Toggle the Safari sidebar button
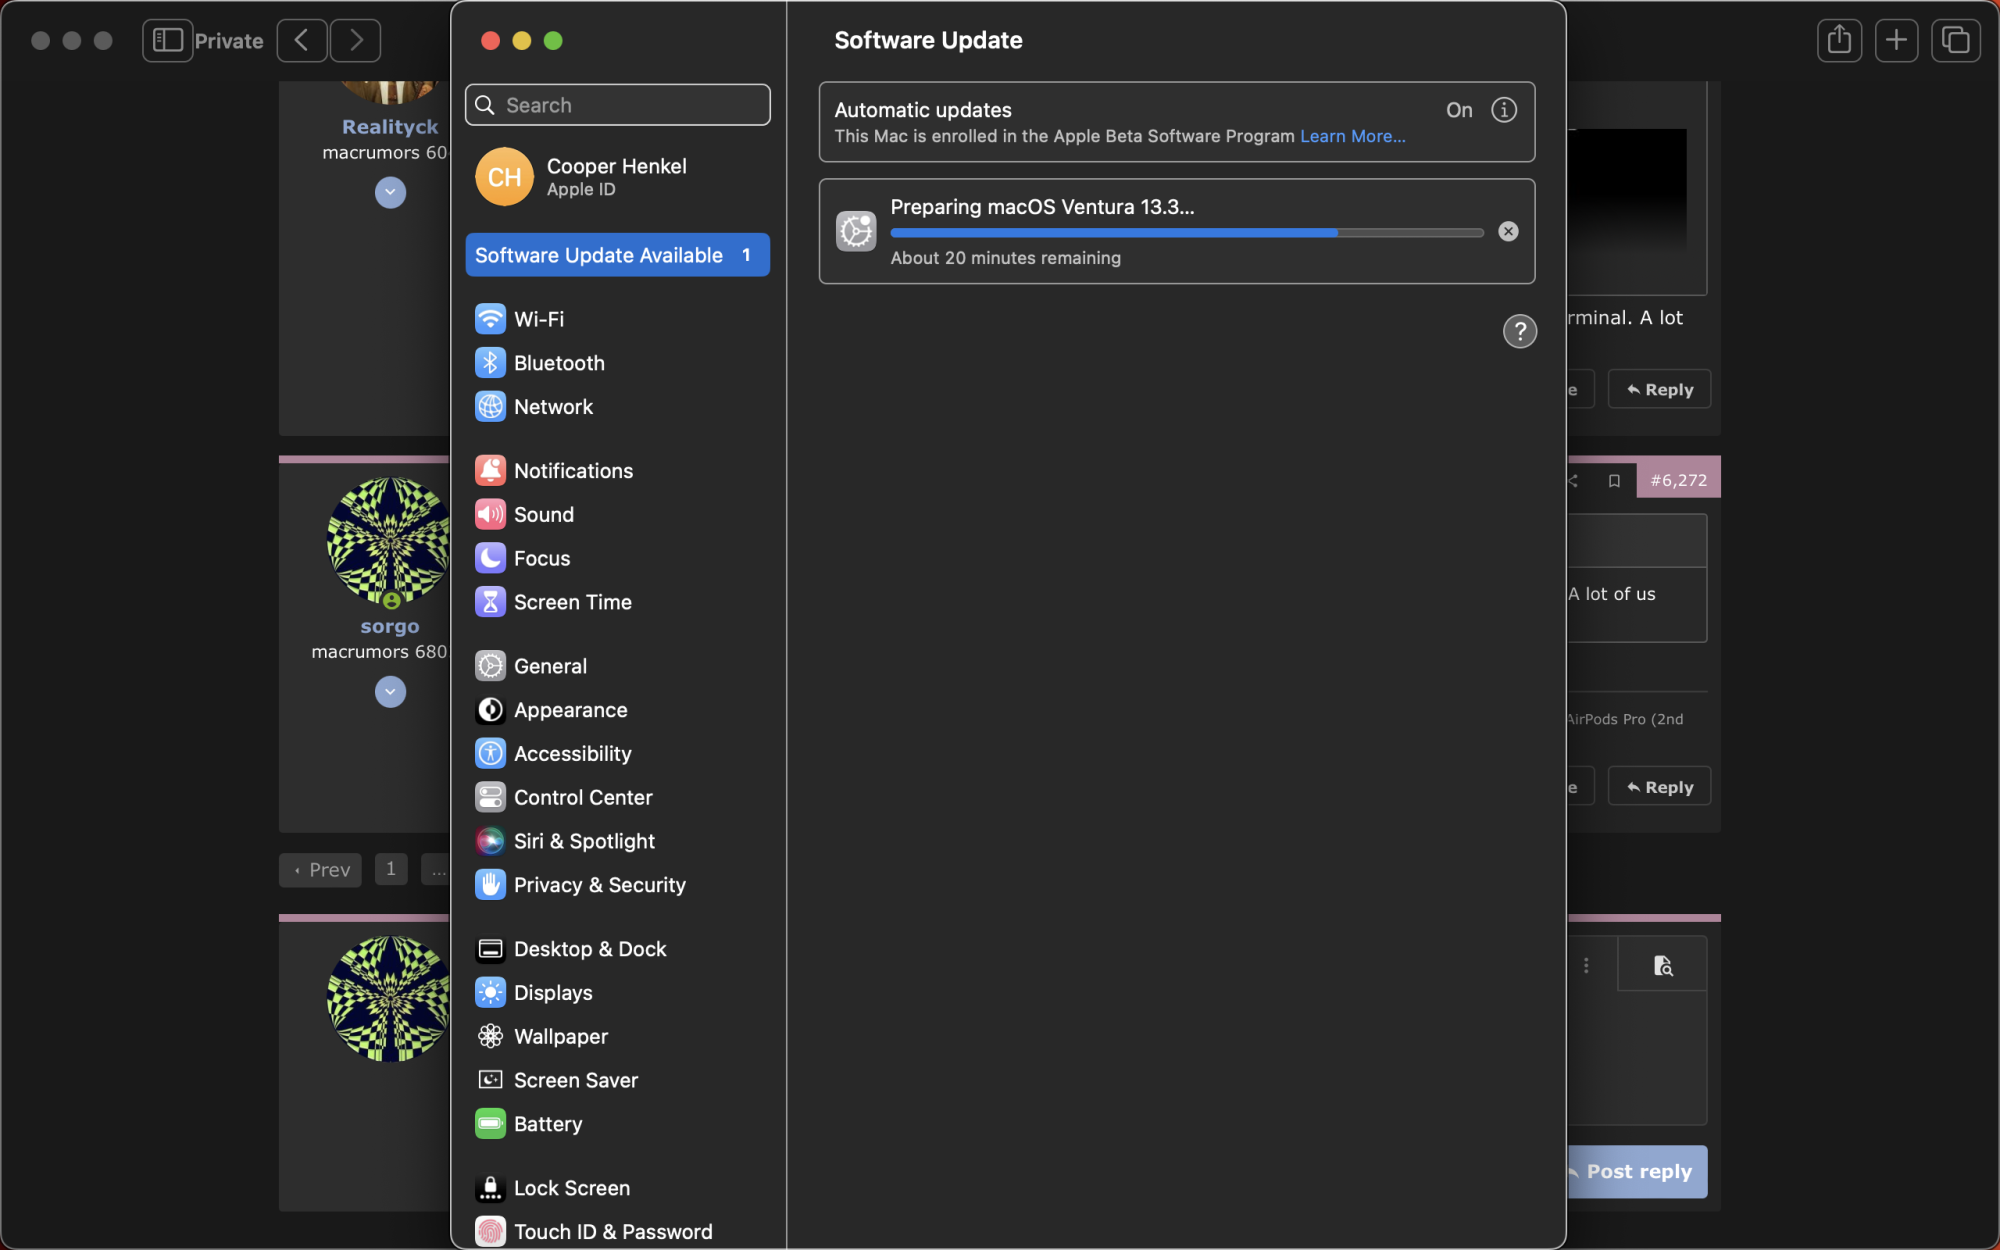Image resolution: width=2000 pixels, height=1250 pixels. (167, 41)
